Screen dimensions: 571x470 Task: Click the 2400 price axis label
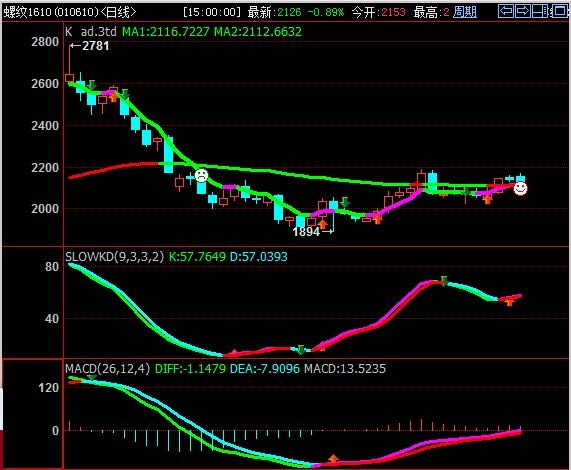tap(45, 126)
